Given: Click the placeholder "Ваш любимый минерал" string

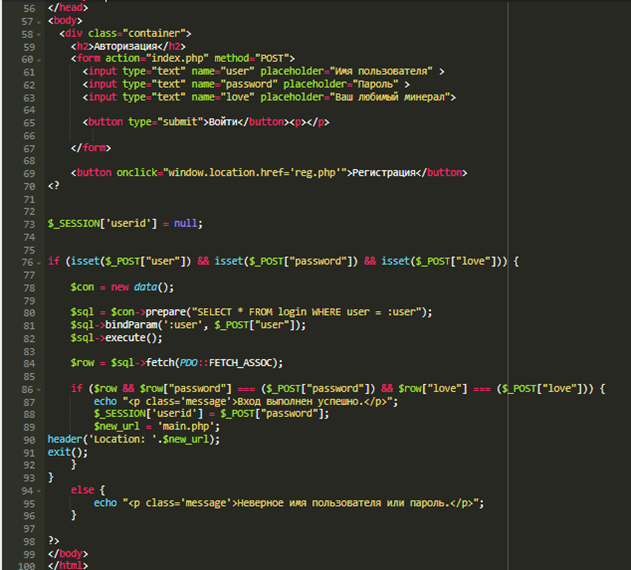Looking at the screenshot, I should tap(390, 97).
